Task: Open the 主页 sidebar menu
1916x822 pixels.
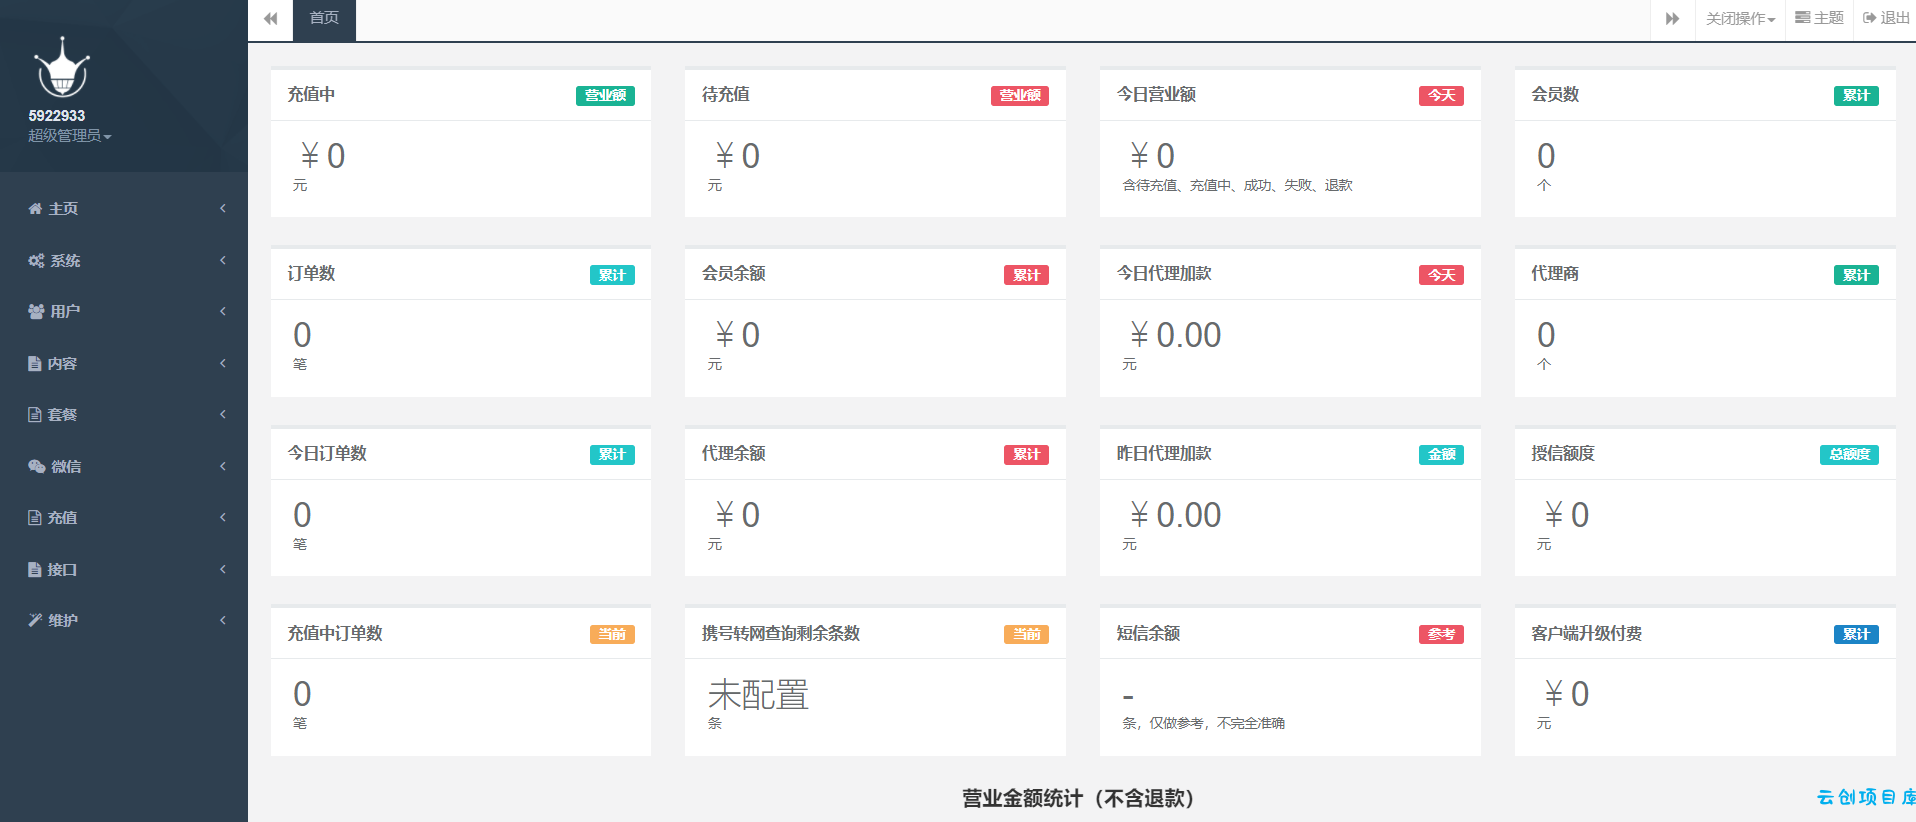Action: click(124, 209)
